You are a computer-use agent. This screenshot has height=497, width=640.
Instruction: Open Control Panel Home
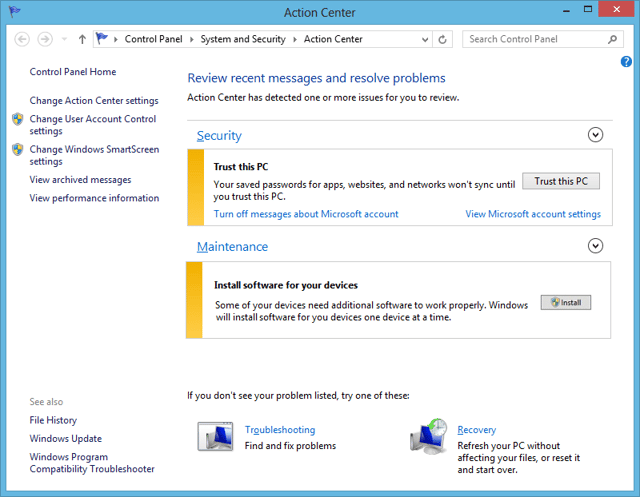click(x=73, y=72)
